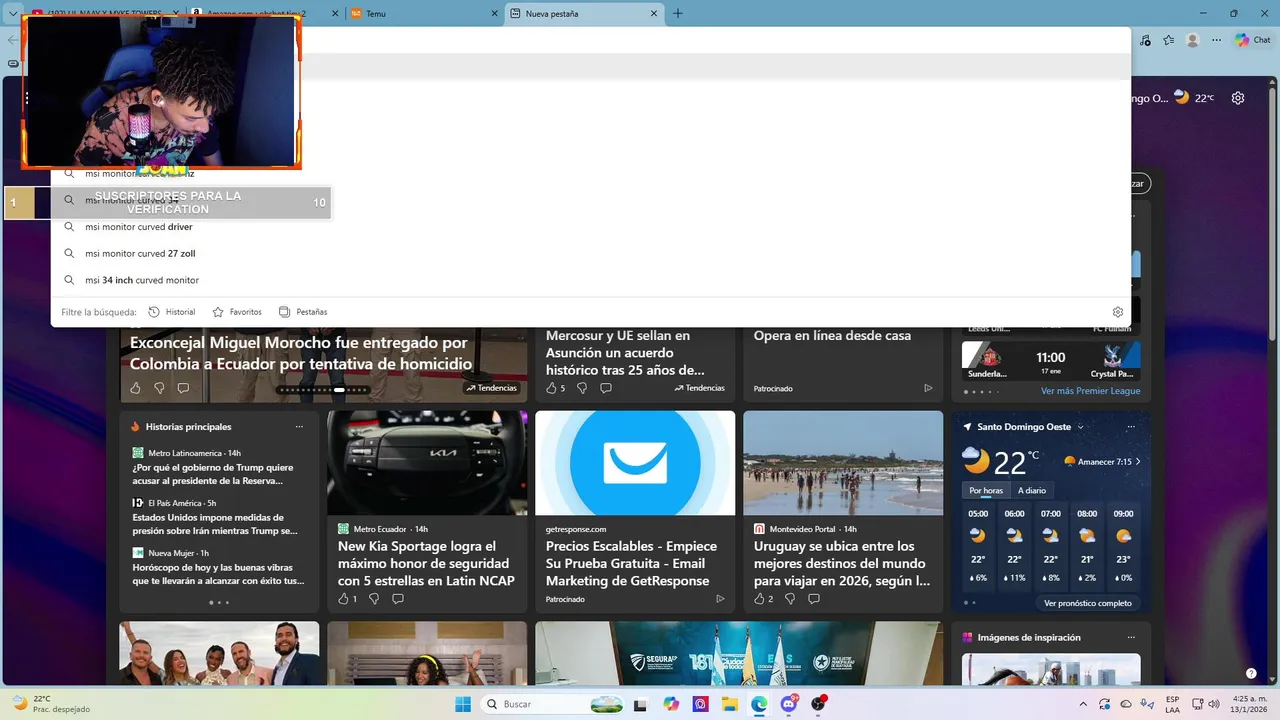Open taskbar weather widget 22°C

(50, 704)
